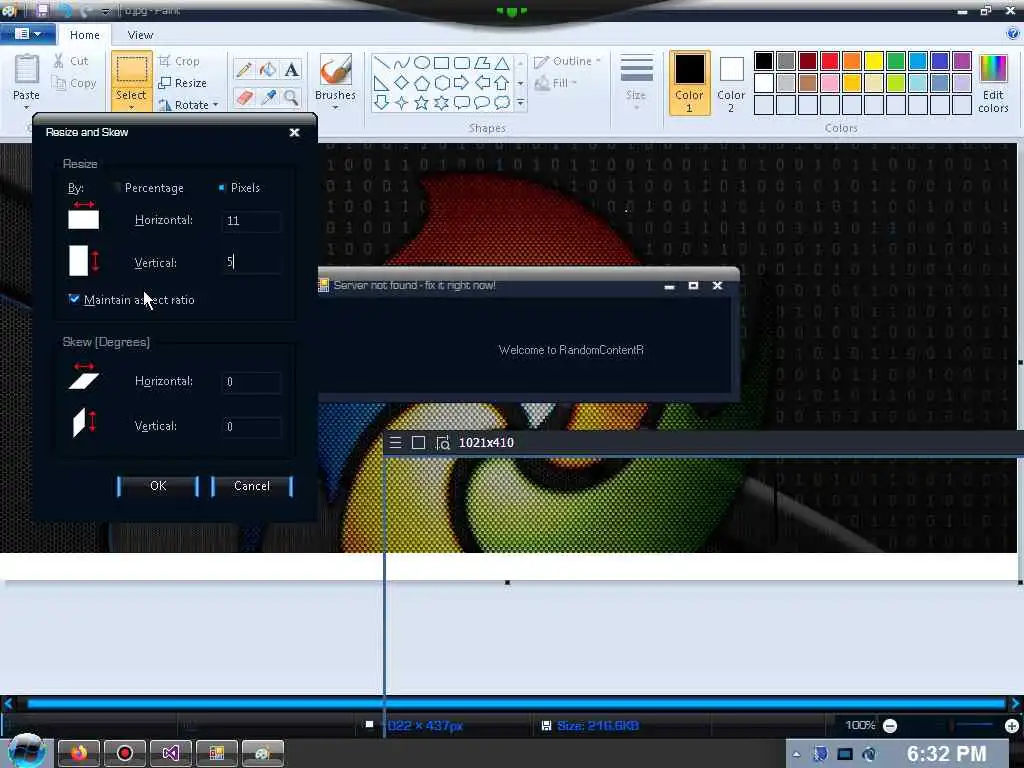Select the Line shape
Screen dimensions: 1024x768
coord(382,63)
